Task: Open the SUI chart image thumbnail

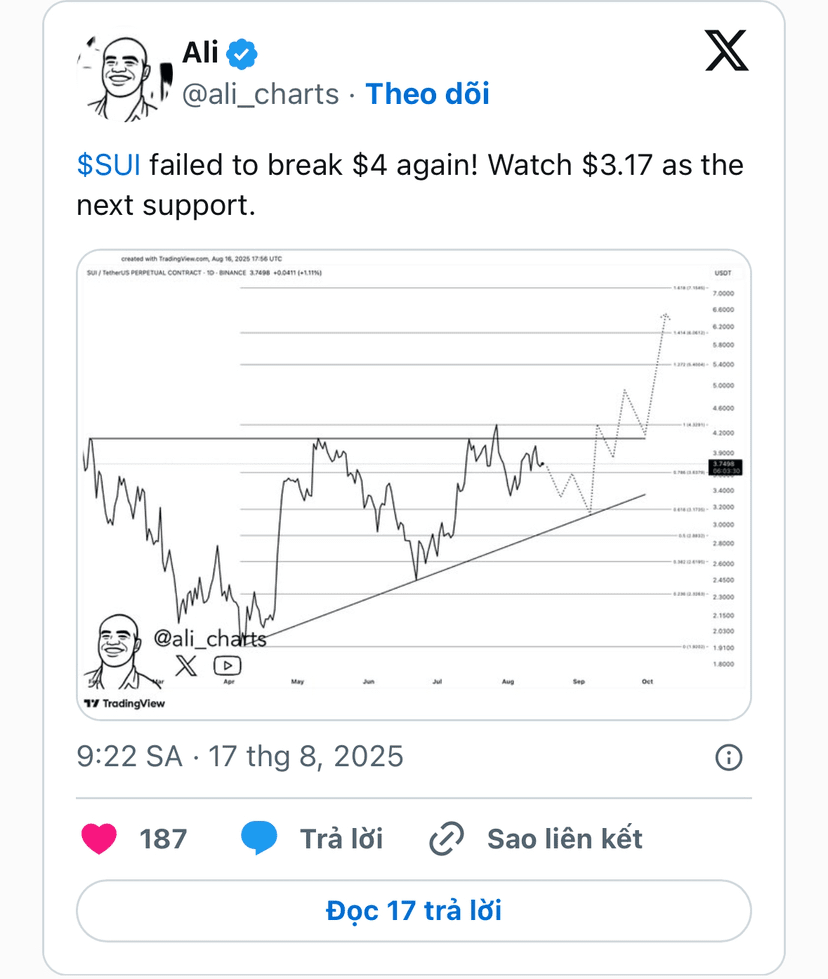Action: 413,485
